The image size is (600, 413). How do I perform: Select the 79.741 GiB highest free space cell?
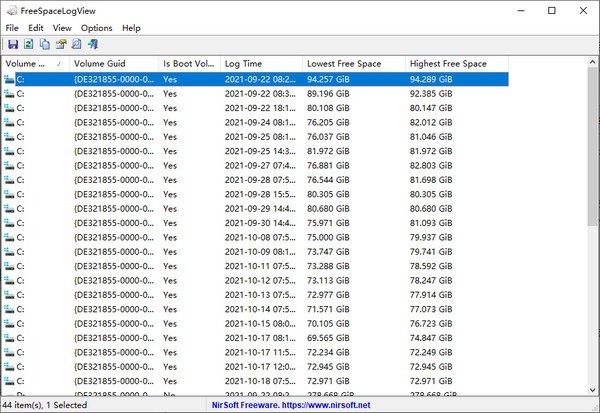point(431,251)
